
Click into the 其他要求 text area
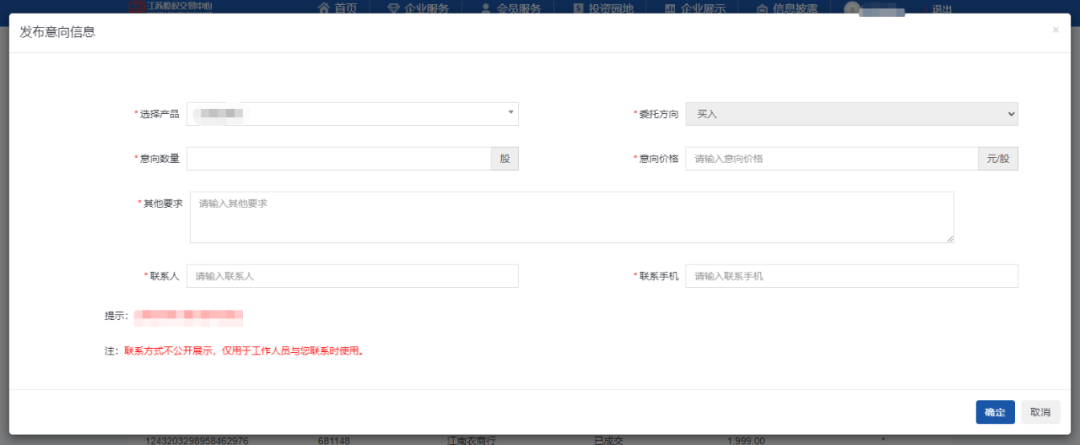pyautogui.click(x=570, y=217)
